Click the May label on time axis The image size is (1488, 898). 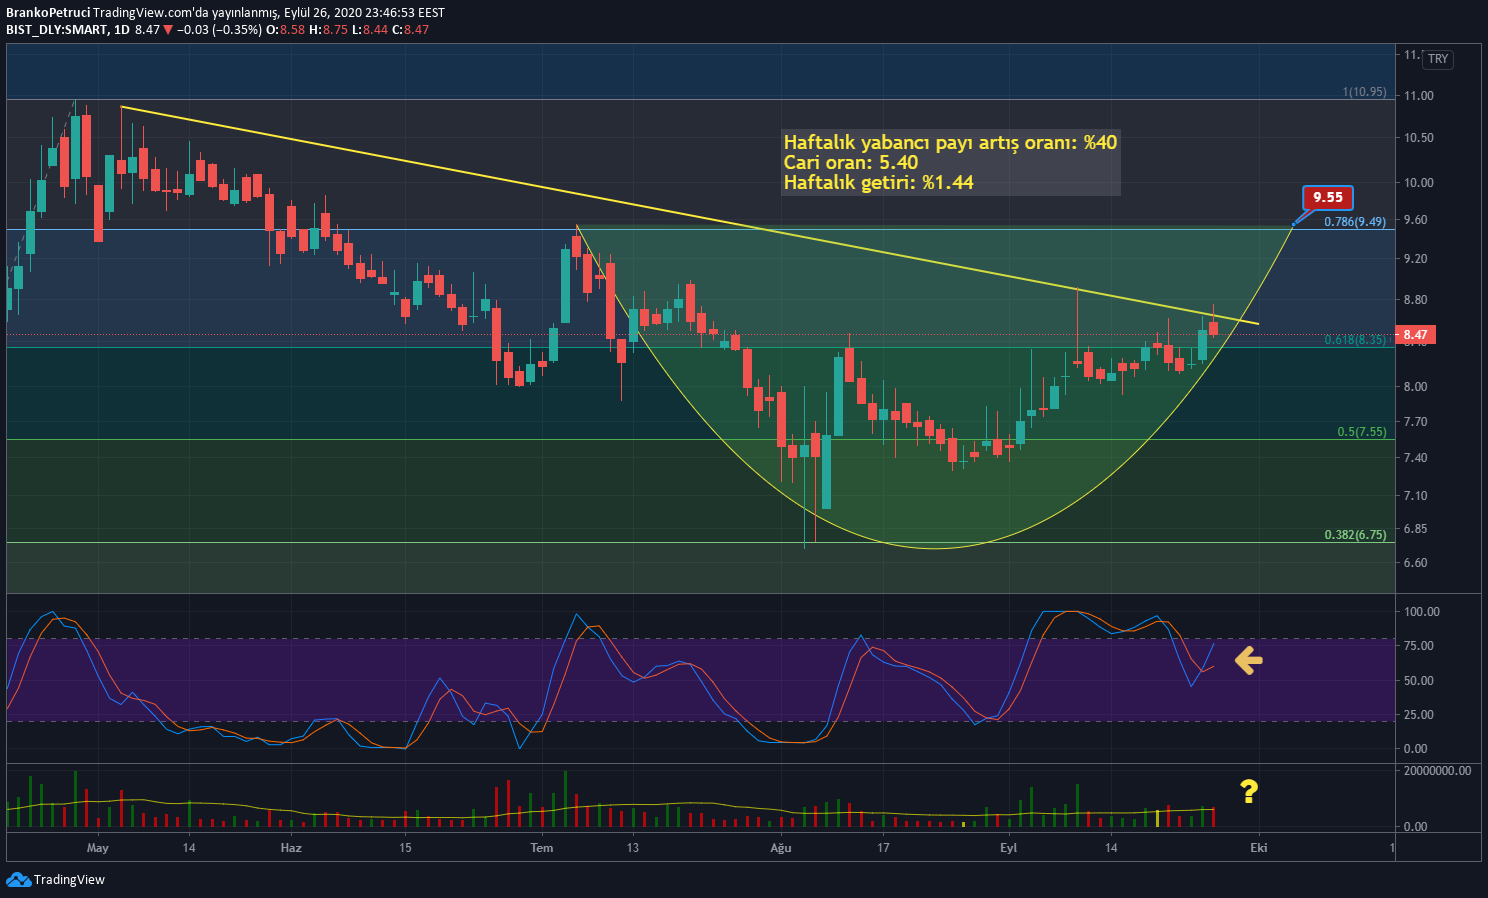click(98, 848)
